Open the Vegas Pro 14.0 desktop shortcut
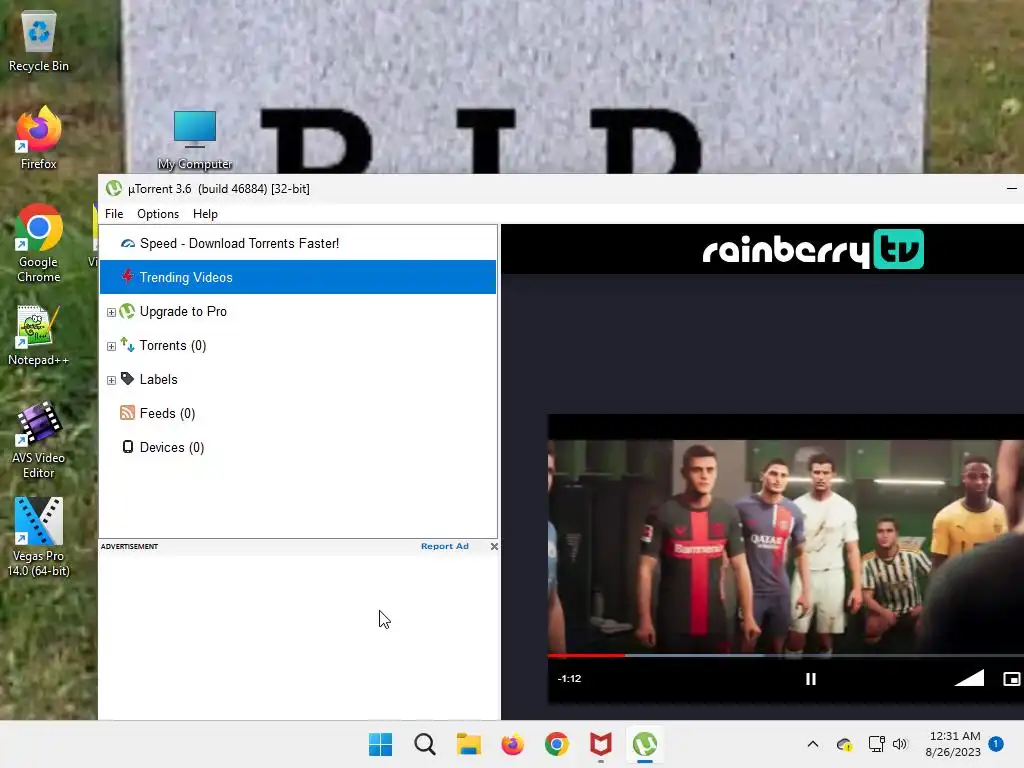The image size is (1024, 768). 39,537
